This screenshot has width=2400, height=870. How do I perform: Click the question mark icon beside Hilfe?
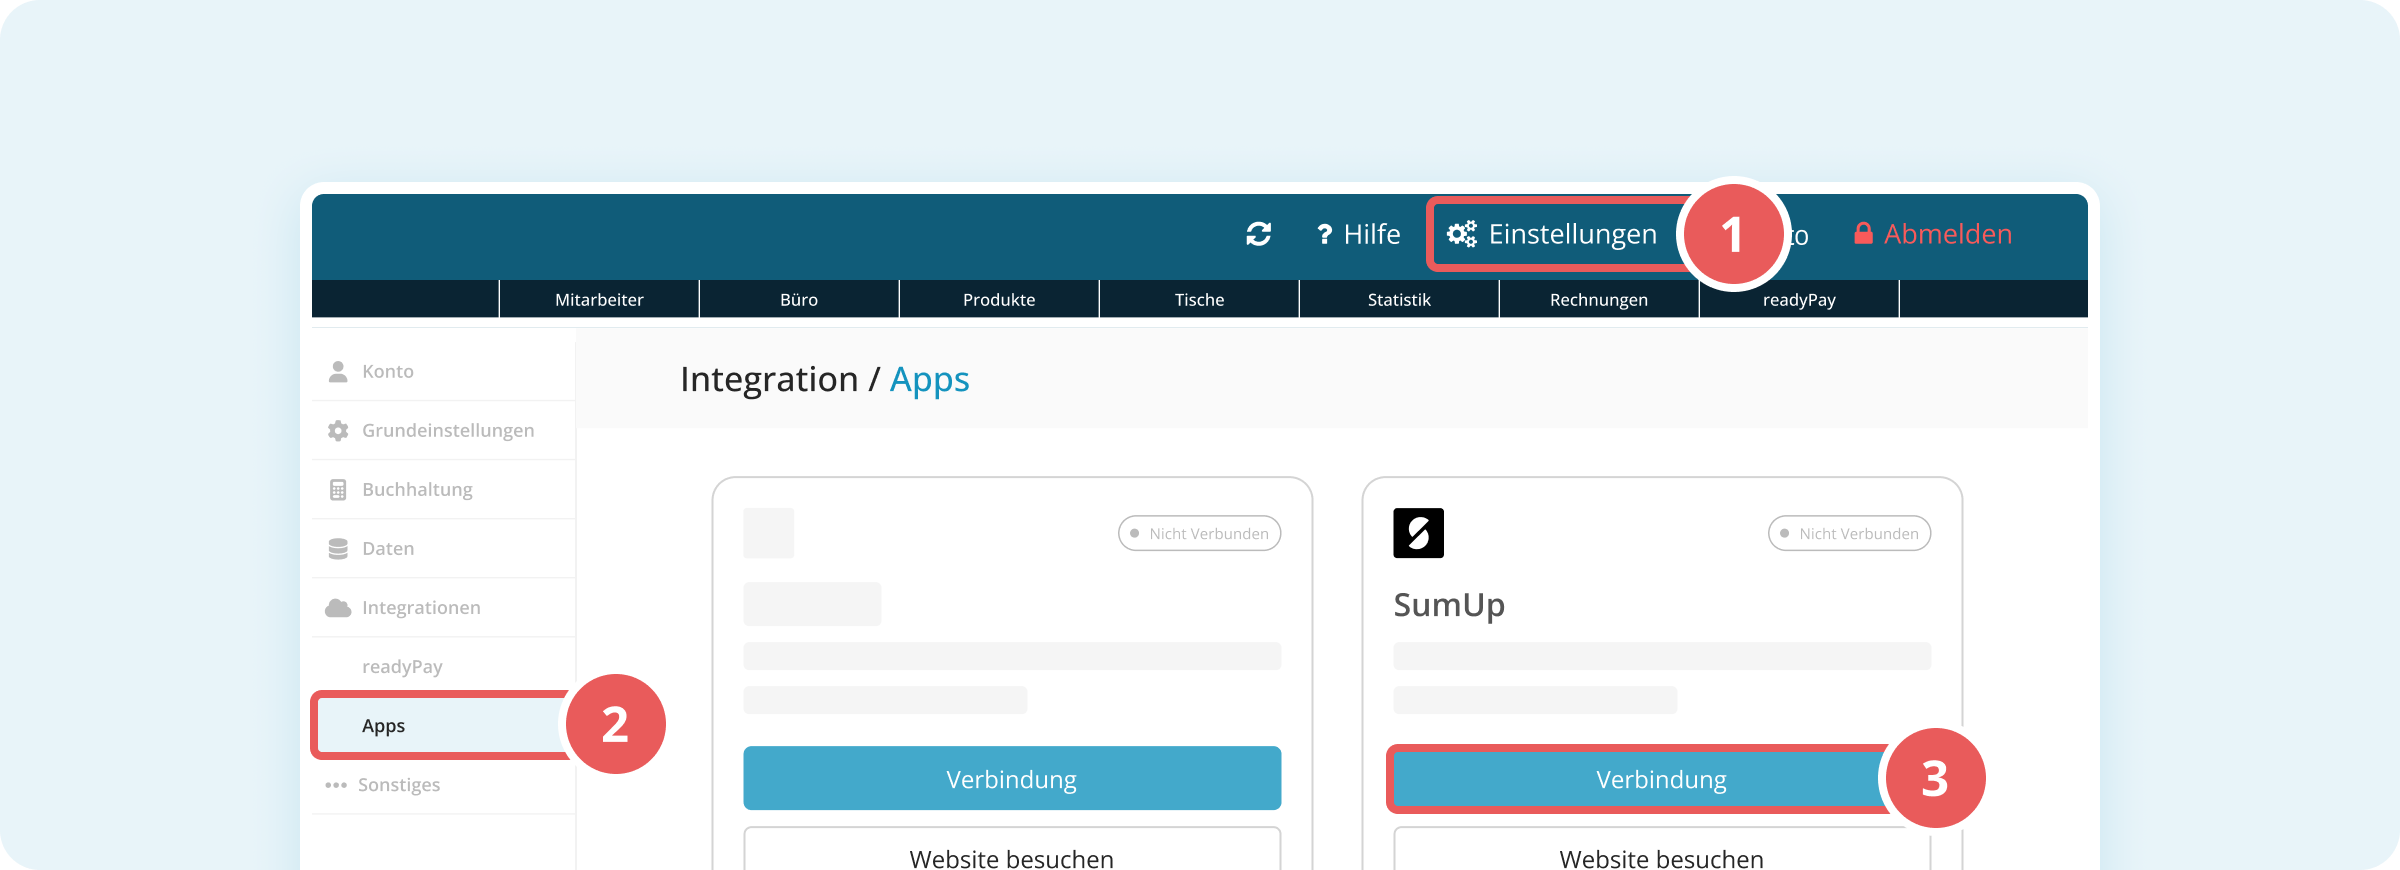pyautogui.click(x=1325, y=234)
